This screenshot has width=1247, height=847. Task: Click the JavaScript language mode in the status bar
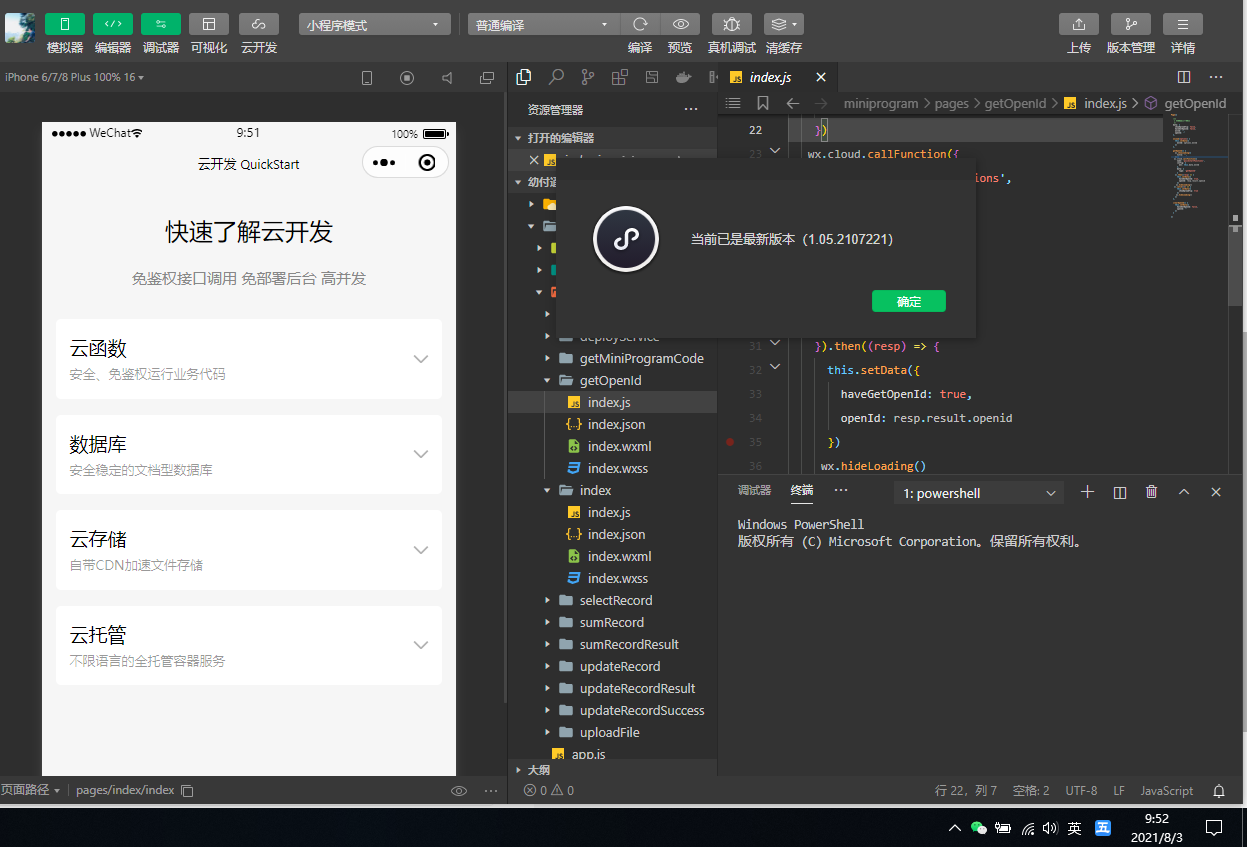1167,790
